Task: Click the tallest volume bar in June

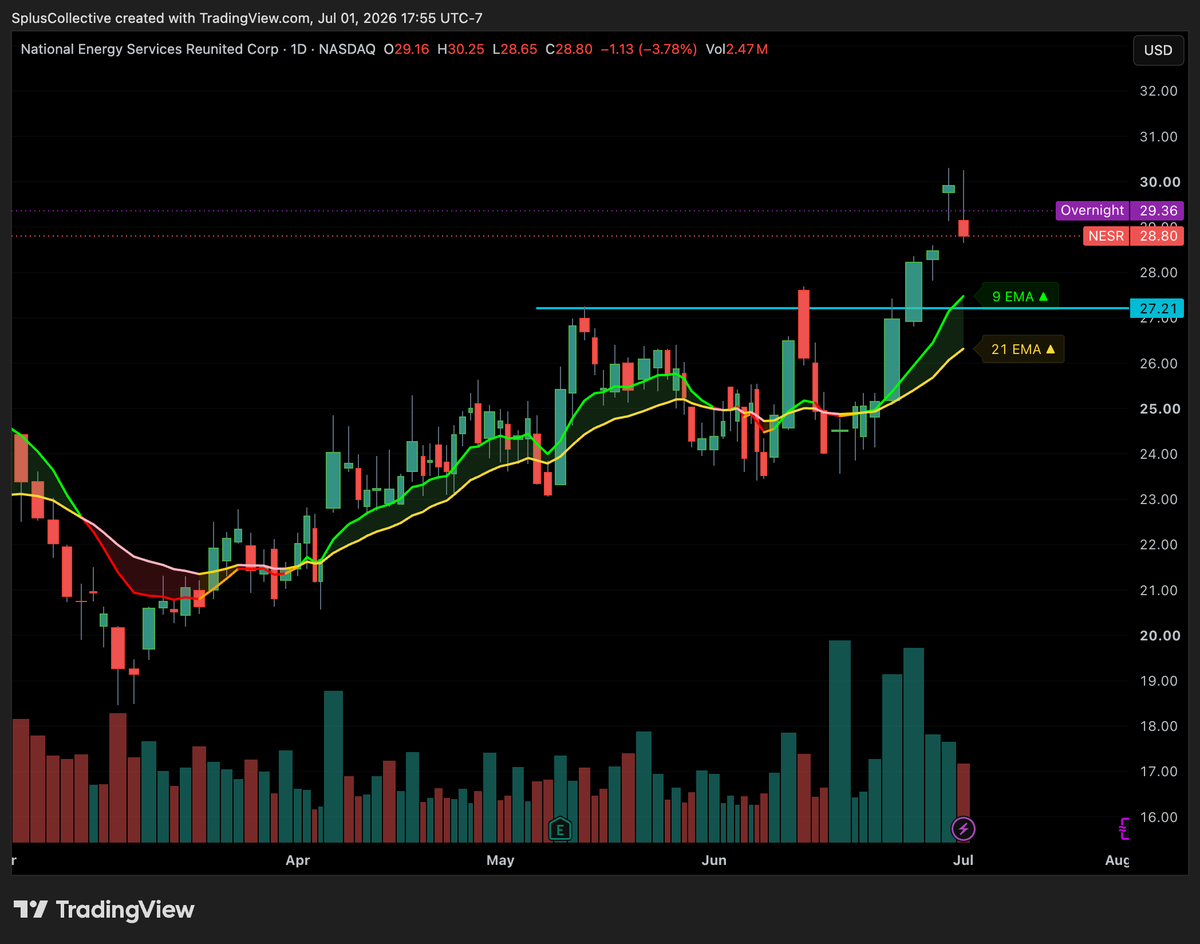Action: tap(840, 740)
